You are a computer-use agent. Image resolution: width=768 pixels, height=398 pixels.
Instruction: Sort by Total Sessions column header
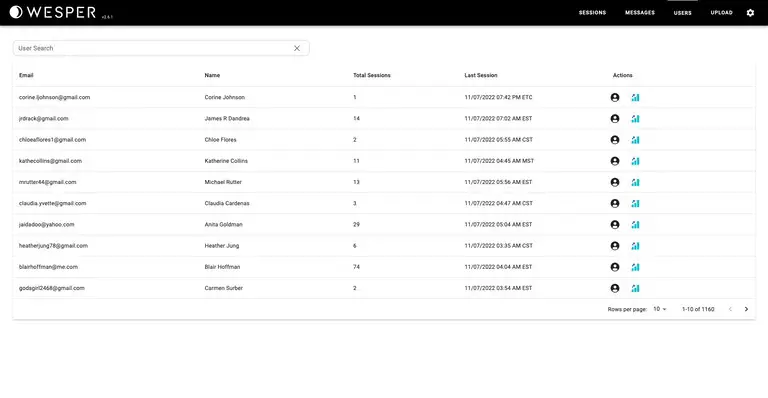(372, 75)
